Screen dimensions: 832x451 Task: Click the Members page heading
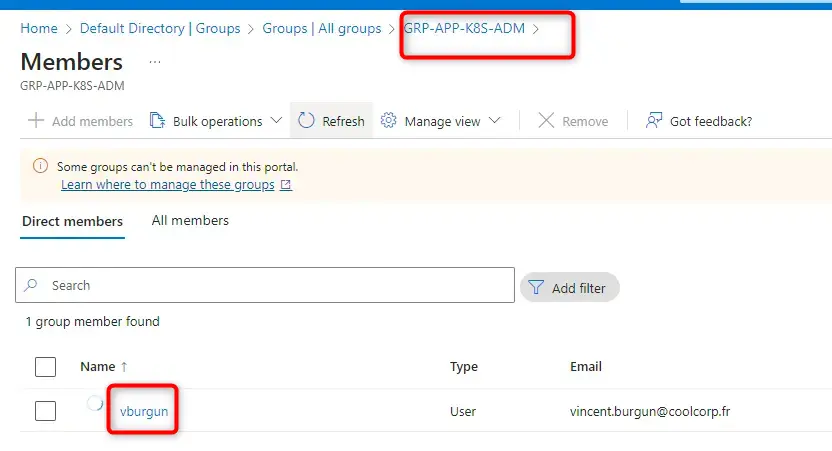click(x=72, y=62)
